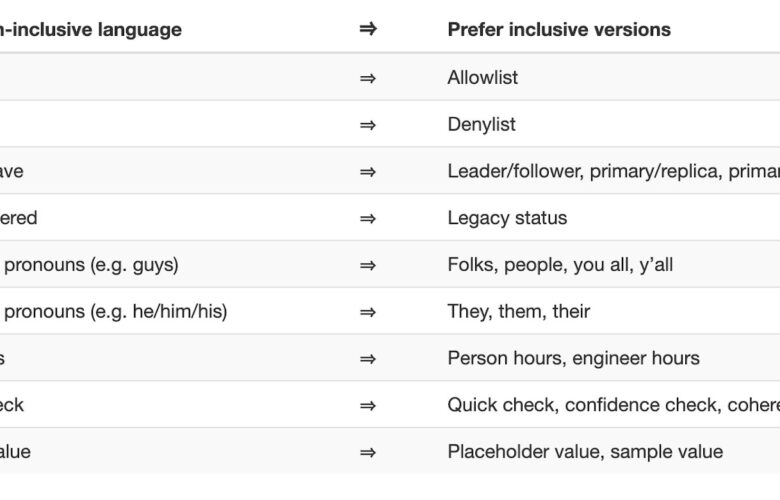Image resolution: width=780 pixels, height=500 pixels.
Task: Click the arrow beside Allowlist
Action: click(x=368, y=78)
